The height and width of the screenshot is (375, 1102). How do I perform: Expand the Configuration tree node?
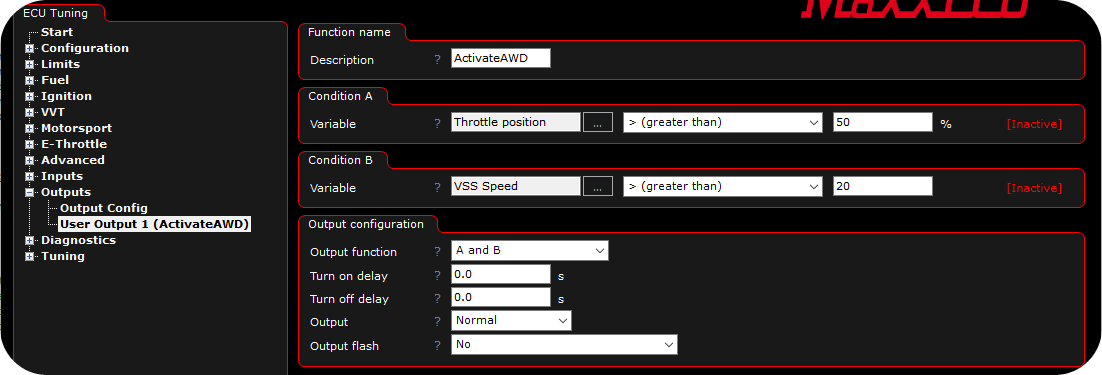click(x=30, y=48)
